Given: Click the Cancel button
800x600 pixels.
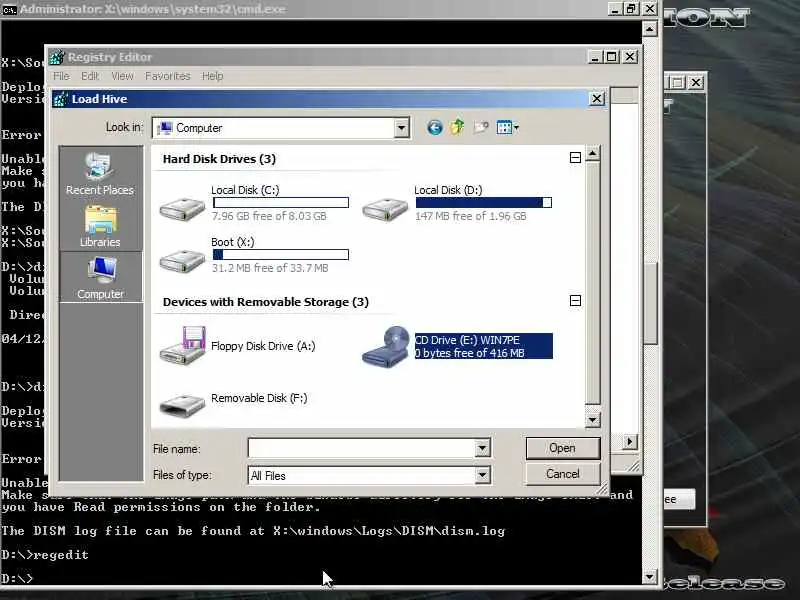Looking at the screenshot, I should coord(563,474).
